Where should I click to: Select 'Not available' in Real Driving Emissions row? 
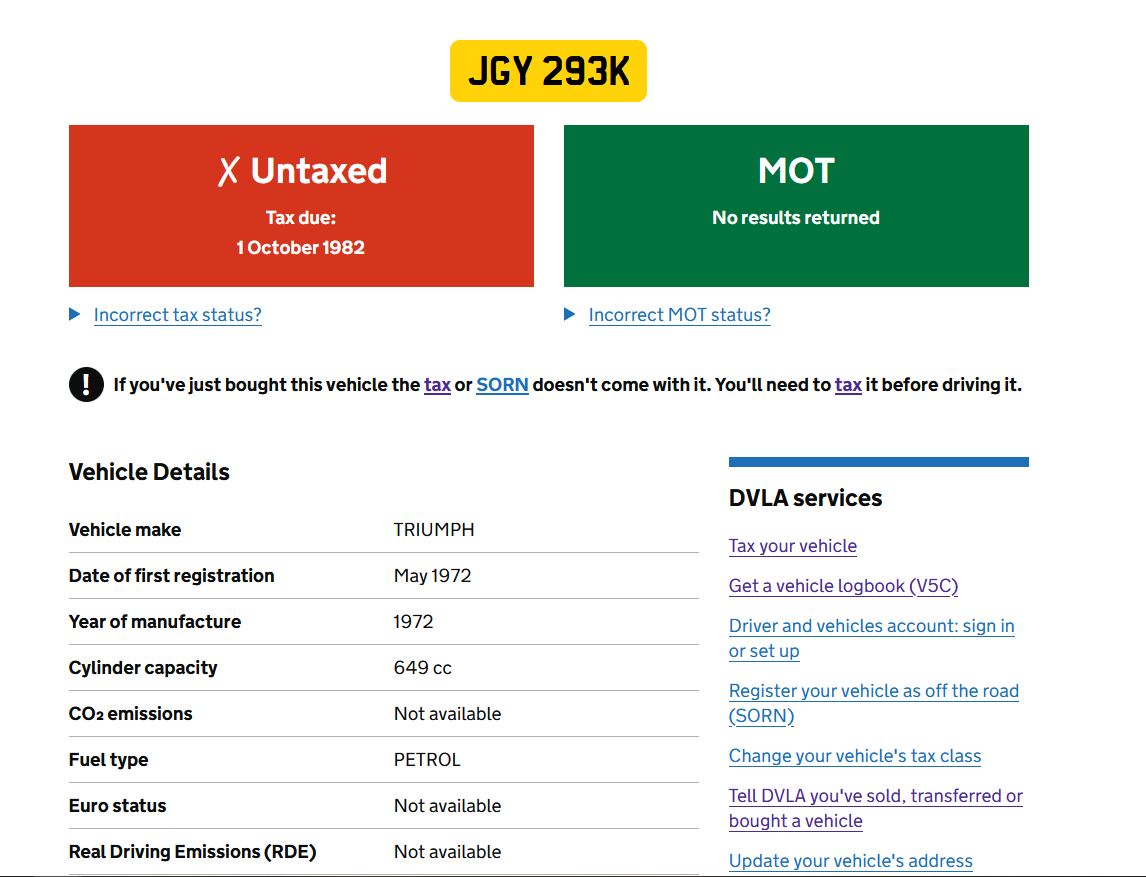[x=447, y=852]
